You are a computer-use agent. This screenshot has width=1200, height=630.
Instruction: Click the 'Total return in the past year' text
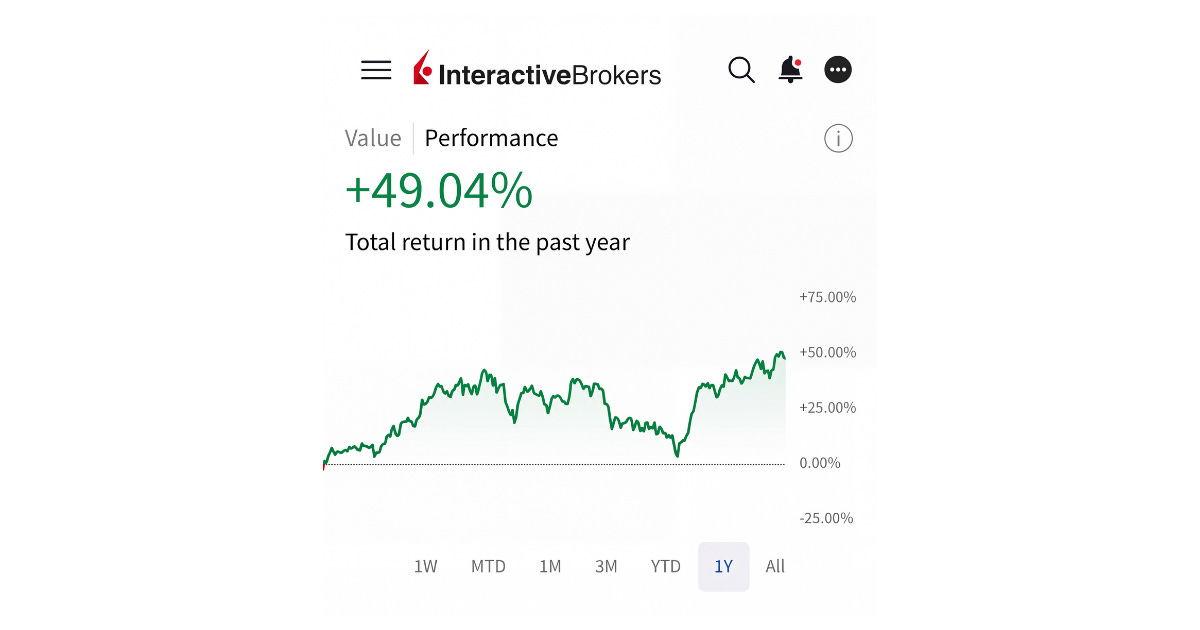coord(487,242)
